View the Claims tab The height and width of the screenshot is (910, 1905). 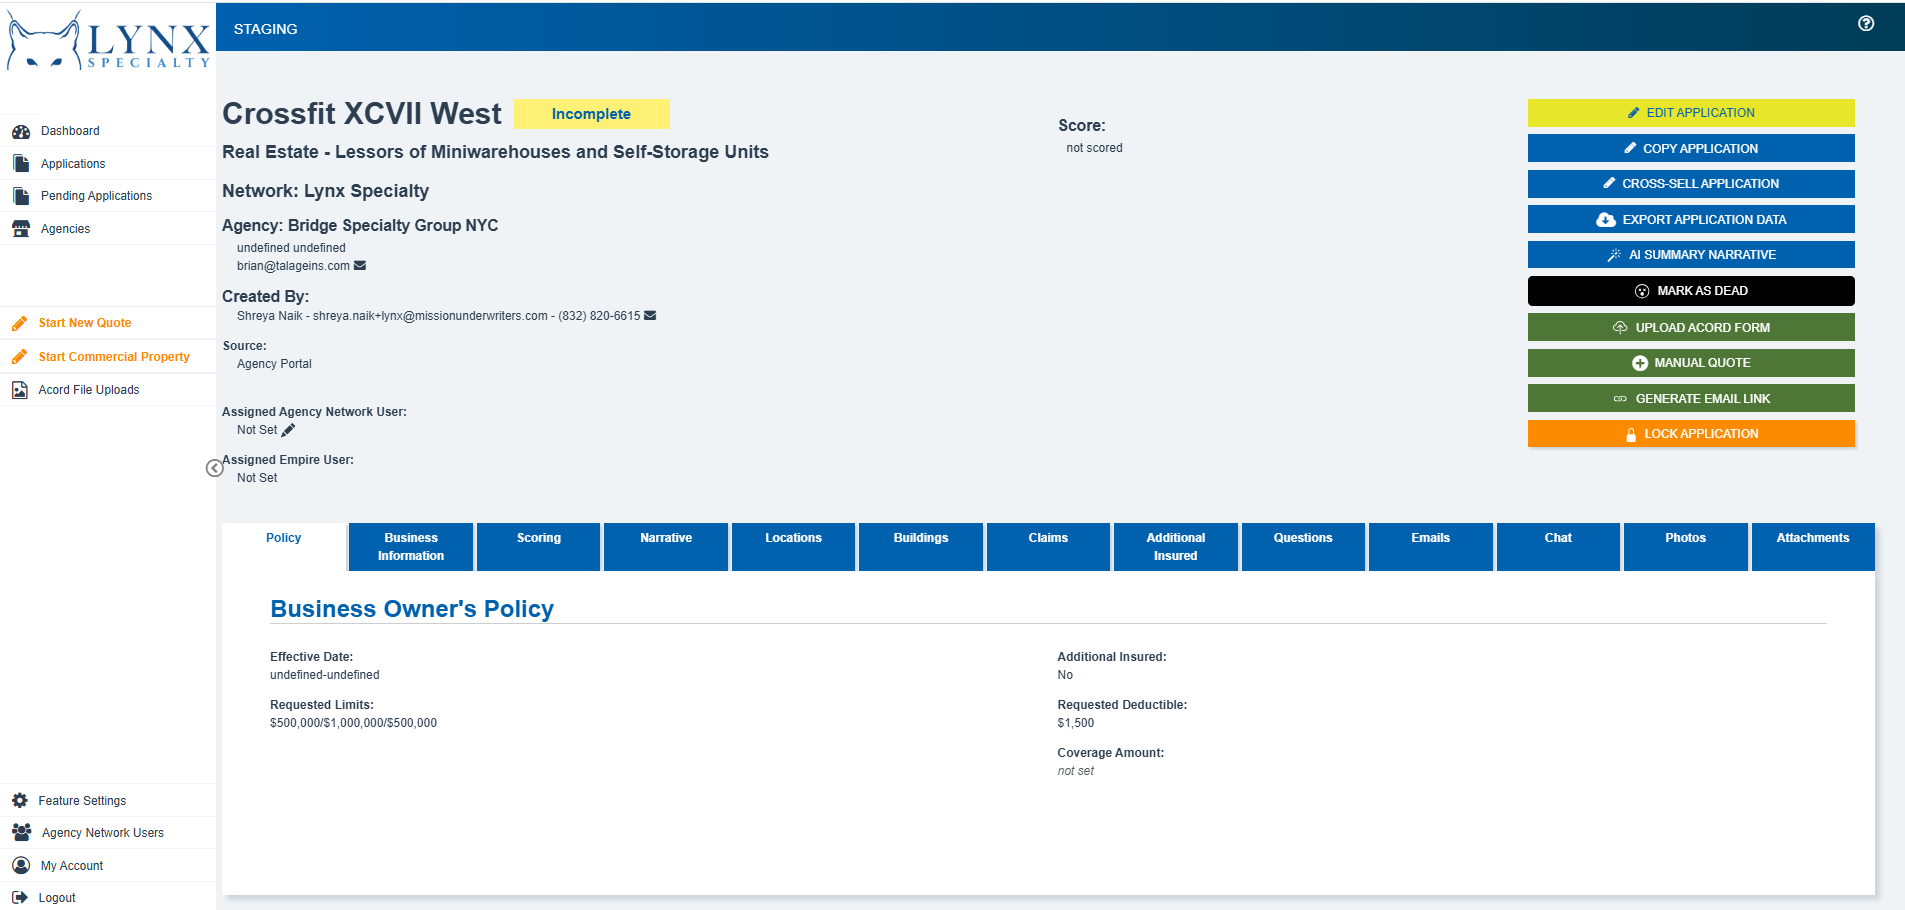pos(1048,547)
